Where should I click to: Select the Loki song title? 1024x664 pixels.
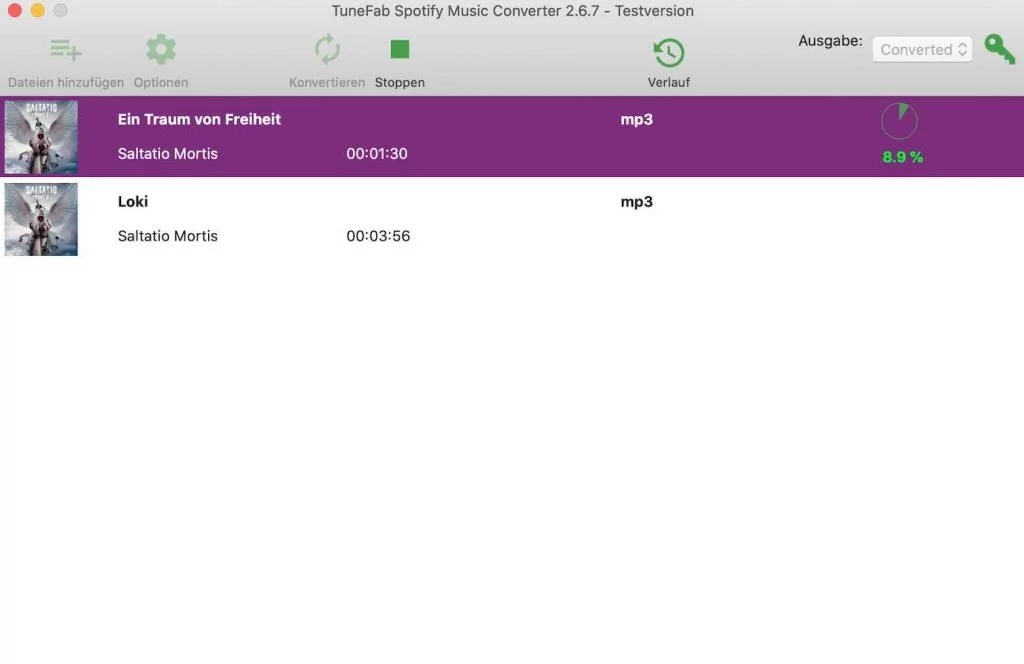point(133,202)
